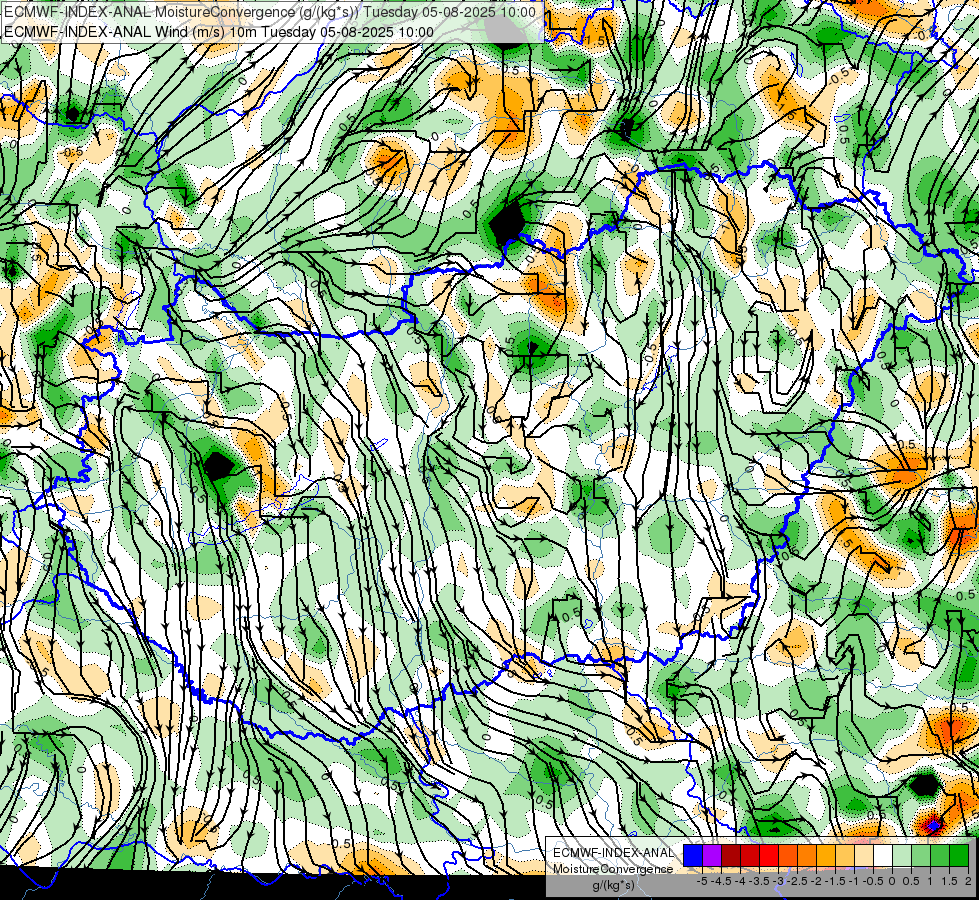This screenshot has width=979, height=900.
Task: Click the 'Wind (m/s) 10m' title line
Action: (219, 31)
